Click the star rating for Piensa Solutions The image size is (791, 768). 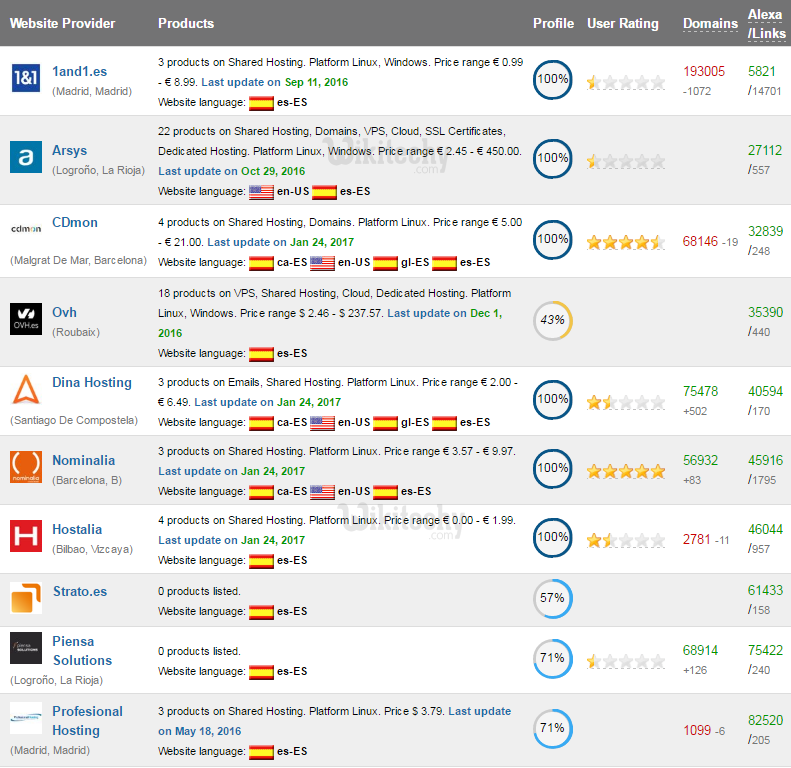click(626, 661)
